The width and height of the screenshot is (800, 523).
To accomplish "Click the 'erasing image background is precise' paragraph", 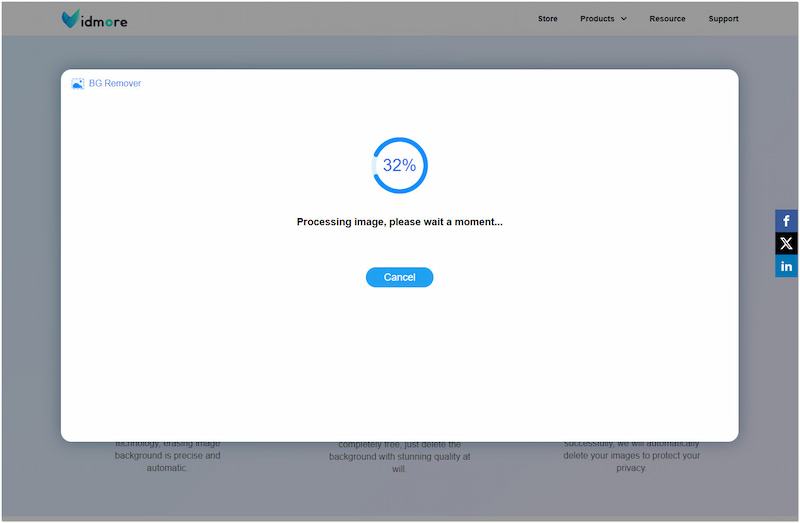I will 168,456.
